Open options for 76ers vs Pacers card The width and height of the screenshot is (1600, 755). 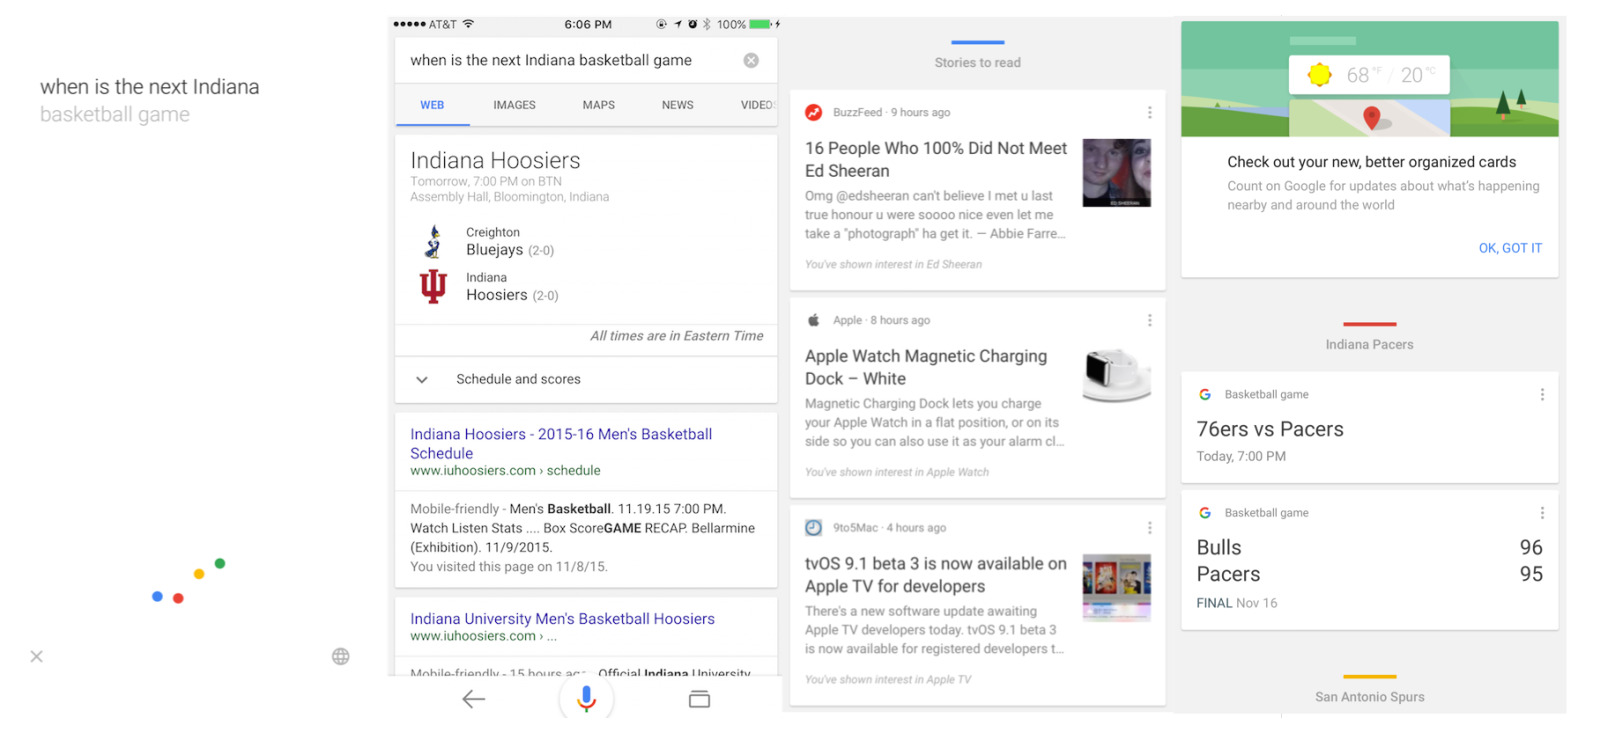pos(1542,395)
